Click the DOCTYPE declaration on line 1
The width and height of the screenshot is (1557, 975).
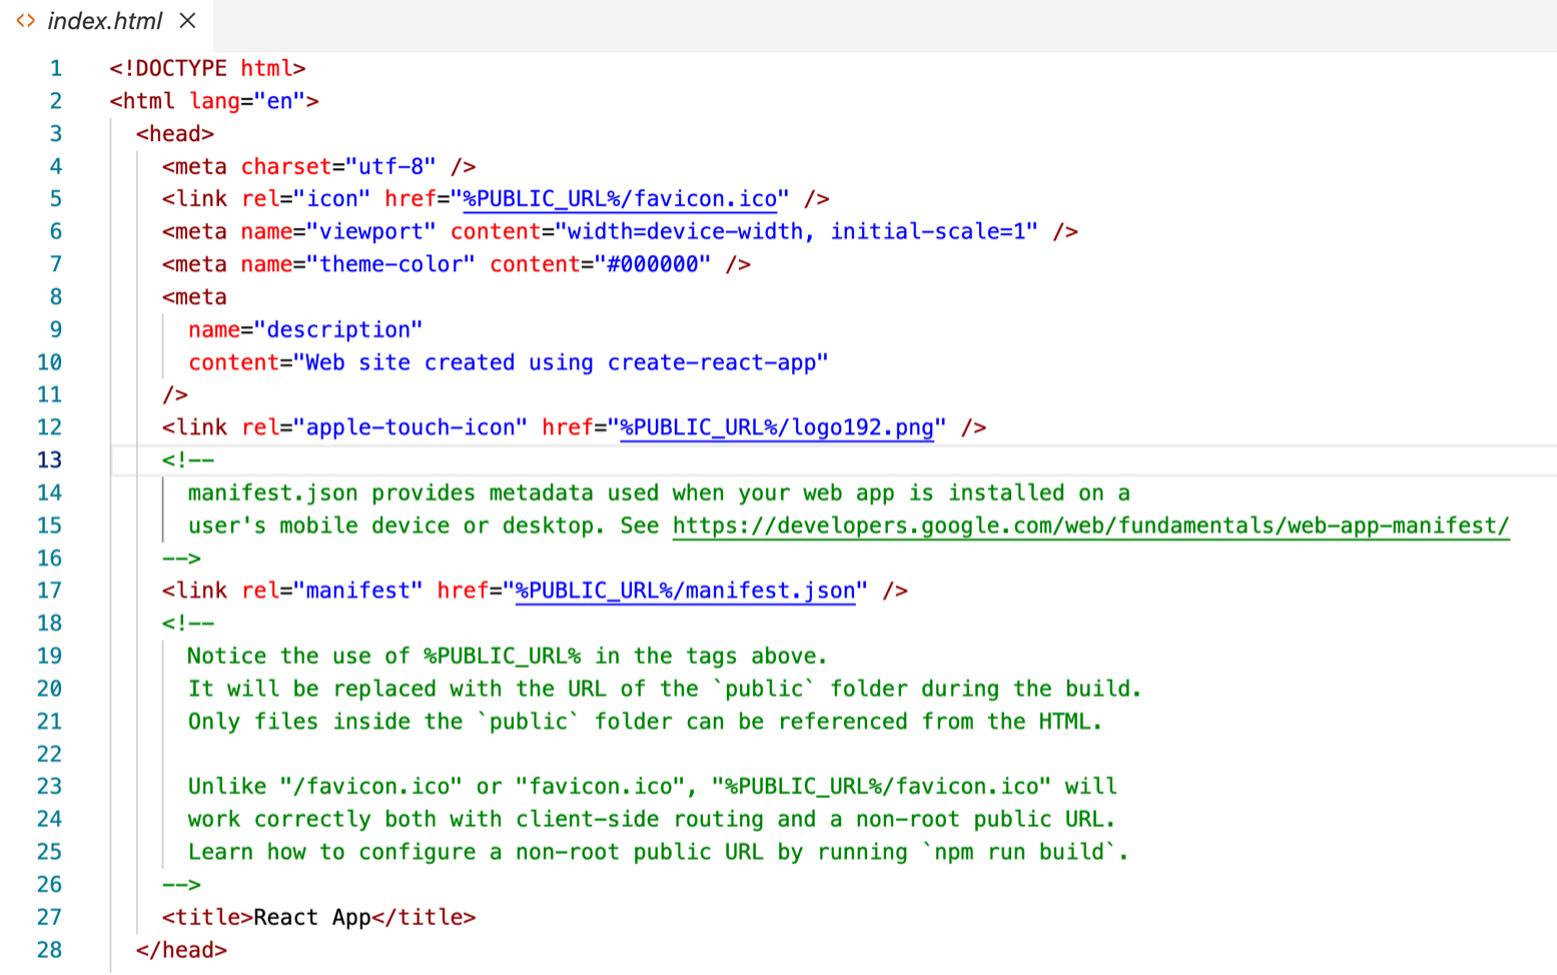click(x=206, y=67)
